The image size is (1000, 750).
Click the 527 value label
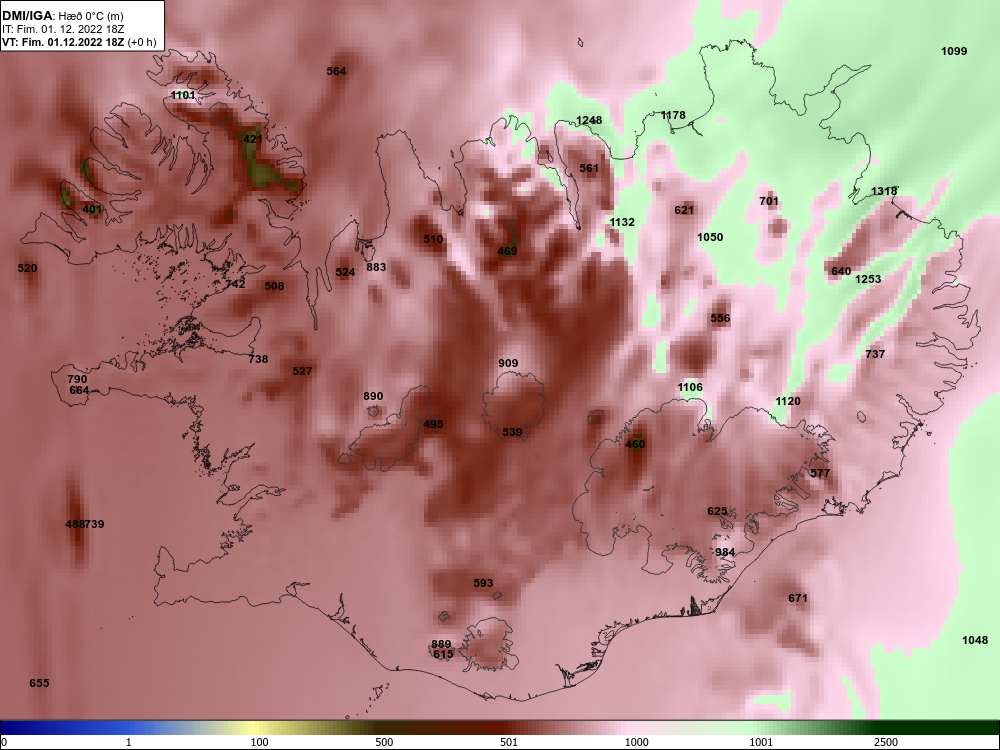tap(302, 371)
